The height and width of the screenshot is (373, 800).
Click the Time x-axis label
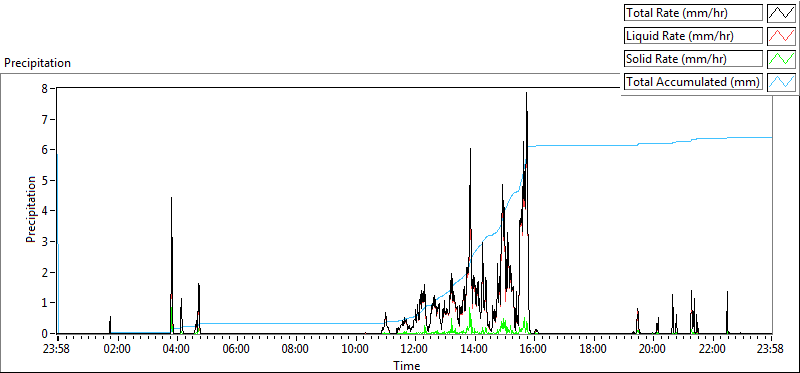(x=407, y=365)
